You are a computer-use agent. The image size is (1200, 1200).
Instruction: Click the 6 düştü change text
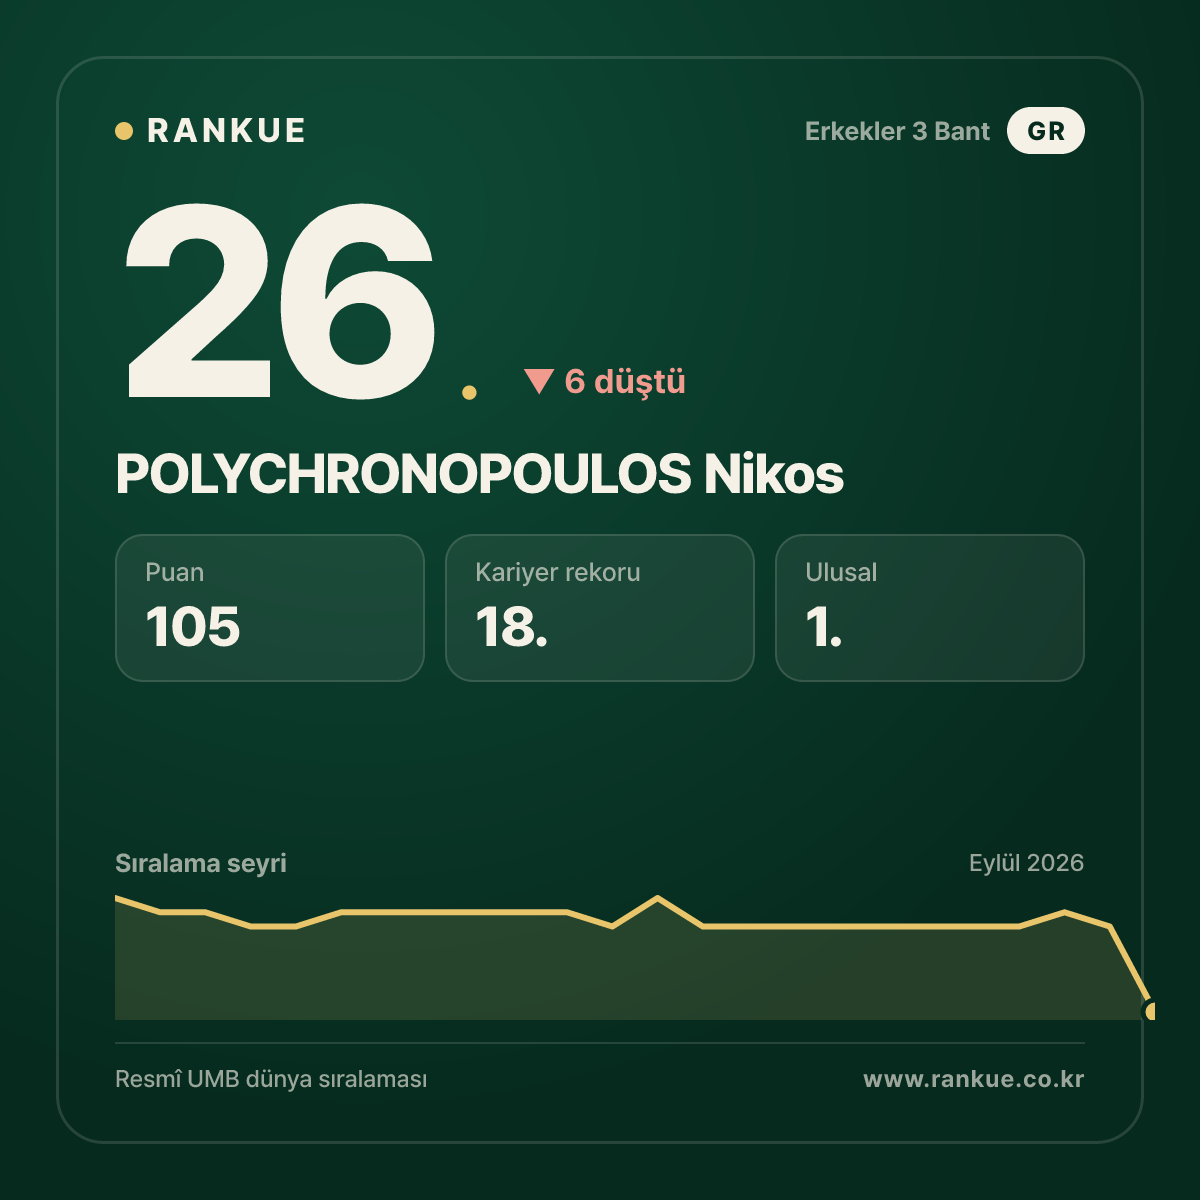(625, 381)
